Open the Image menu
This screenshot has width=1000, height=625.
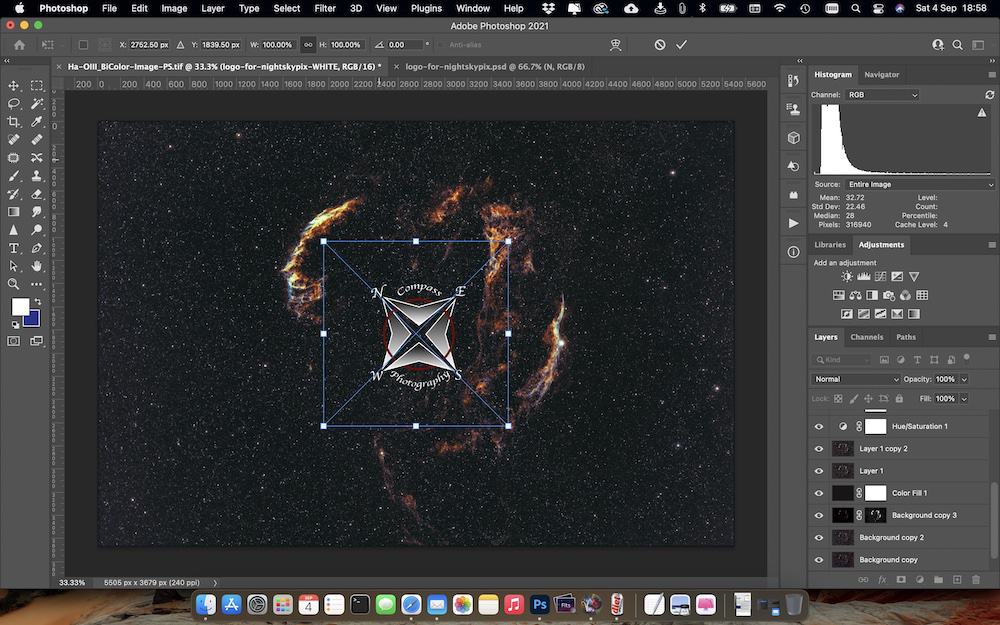coord(174,8)
